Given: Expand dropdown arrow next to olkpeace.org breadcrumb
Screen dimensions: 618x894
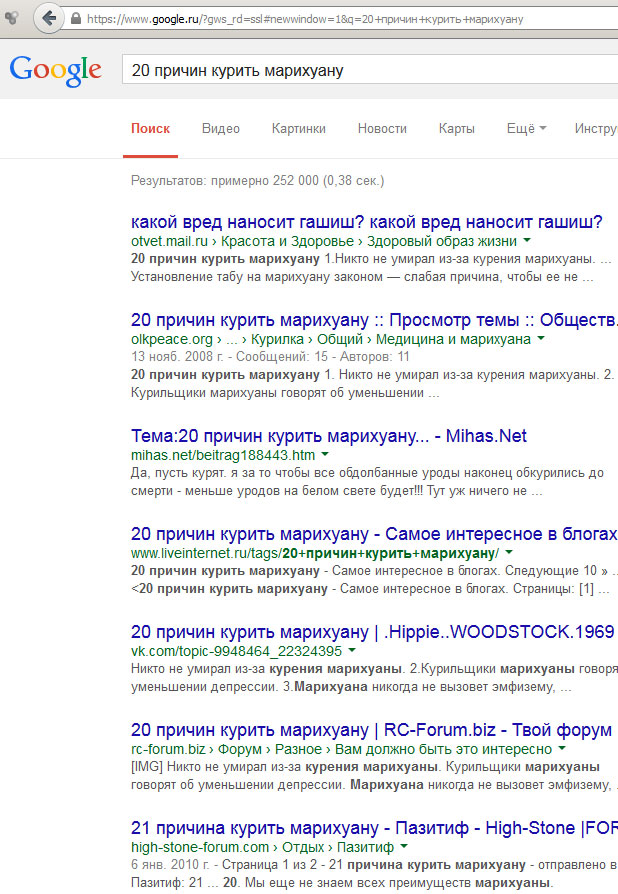Looking at the screenshot, I should tap(540, 338).
